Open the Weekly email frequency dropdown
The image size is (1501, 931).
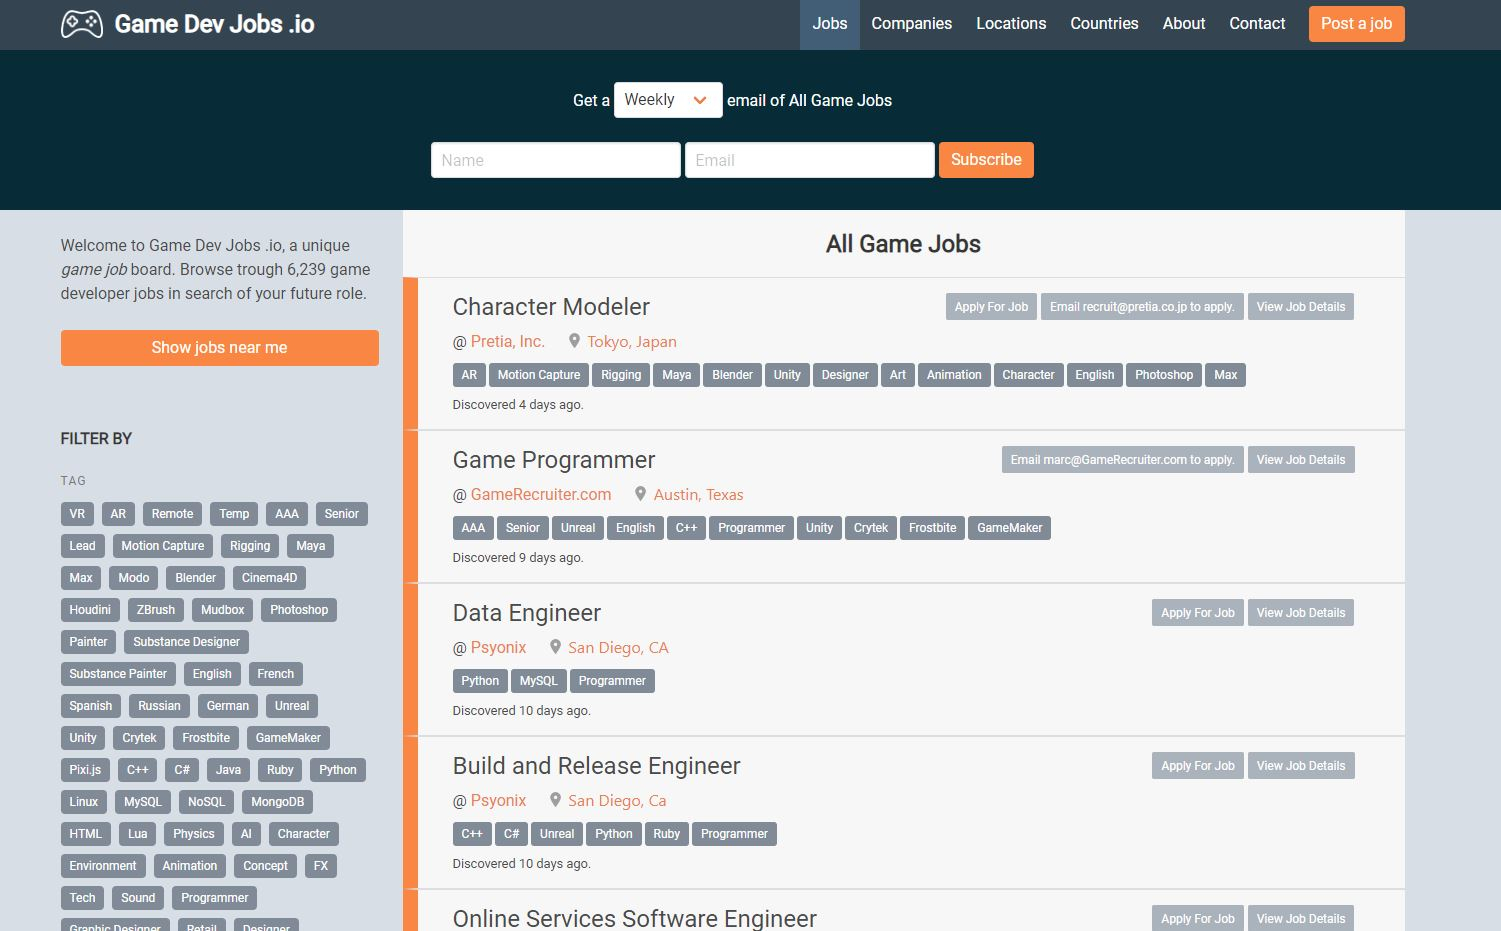tap(668, 100)
